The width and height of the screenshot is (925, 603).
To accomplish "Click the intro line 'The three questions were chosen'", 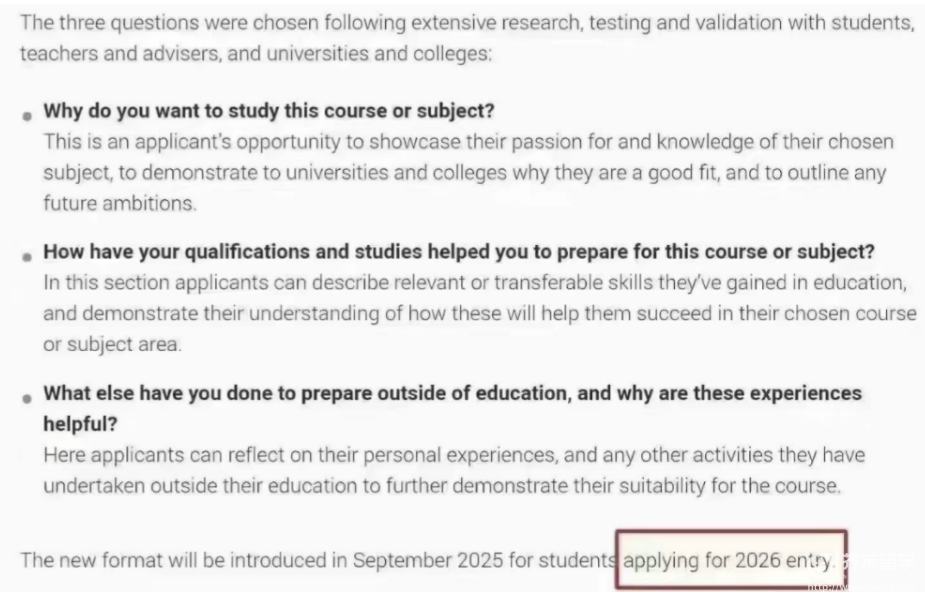I will pos(467,23).
